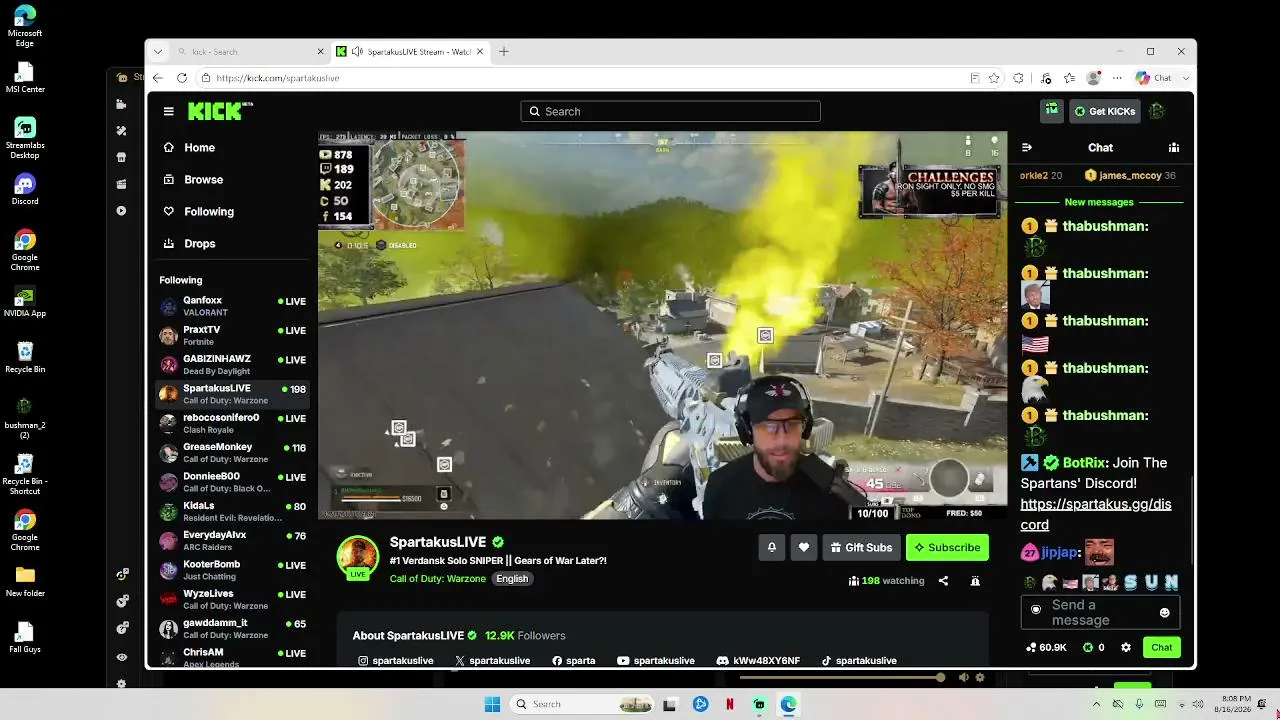Open the Discord desktop shortcut
The height and width of the screenshot is (720, 1280).
click(25, 189)
